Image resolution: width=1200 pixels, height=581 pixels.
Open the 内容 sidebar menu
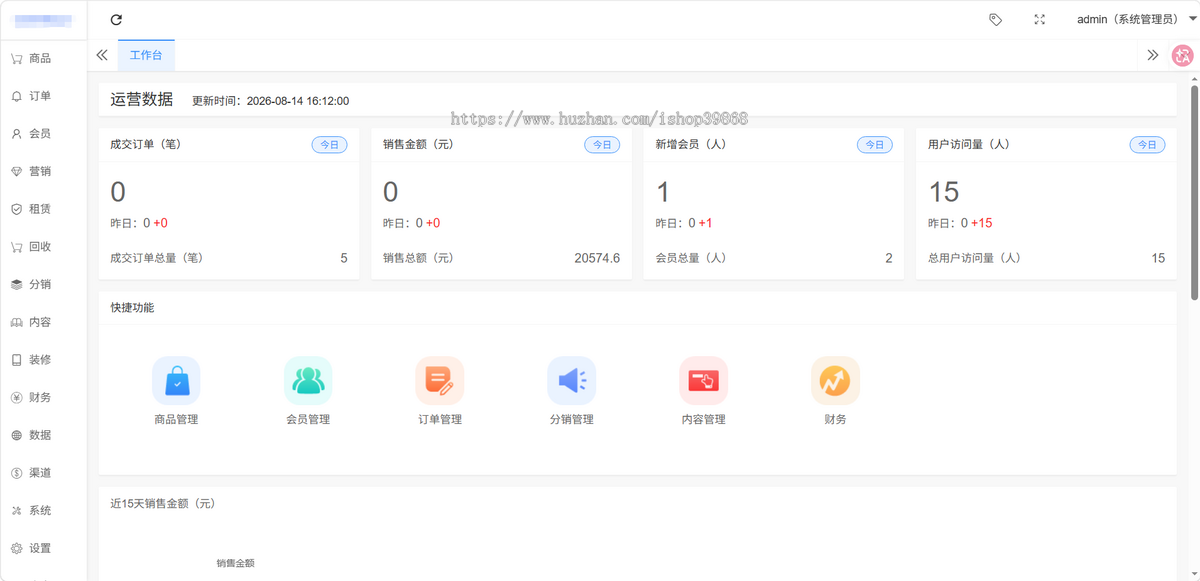[43, 322]
